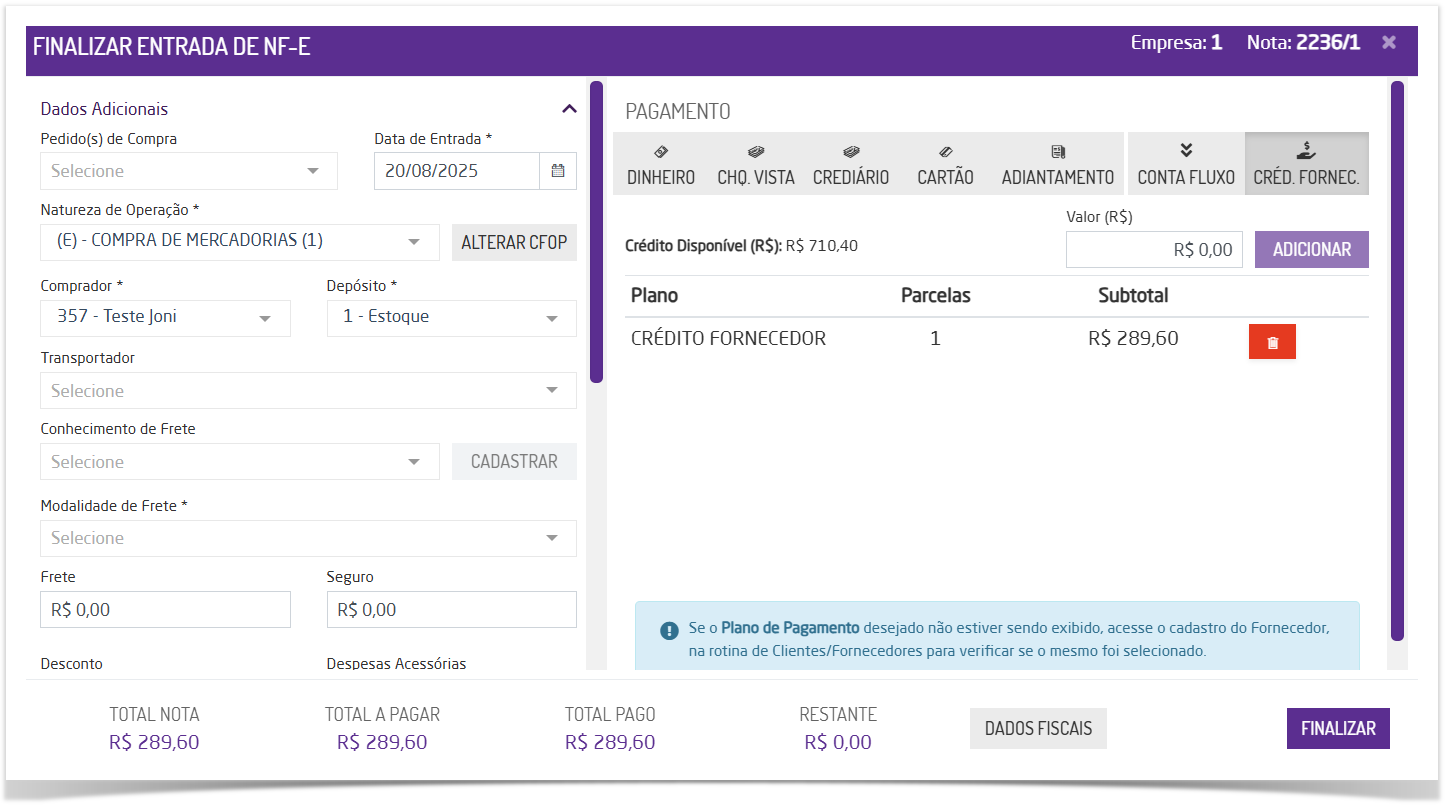Open the Pedido(s) de Compra dropdown
The height and width of the screenshot is (809, 1452).
point(189,171)
